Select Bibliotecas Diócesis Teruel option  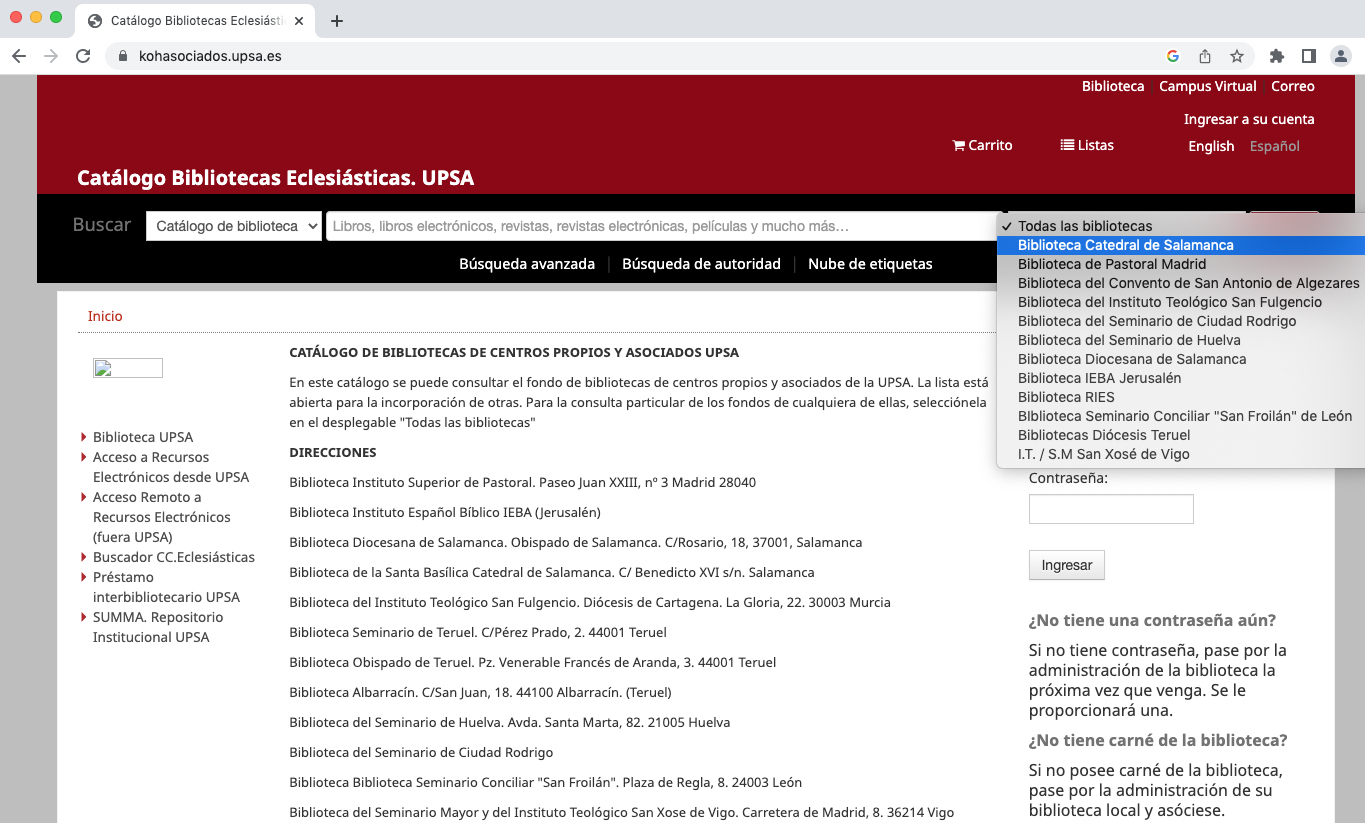click(1104, 435)
